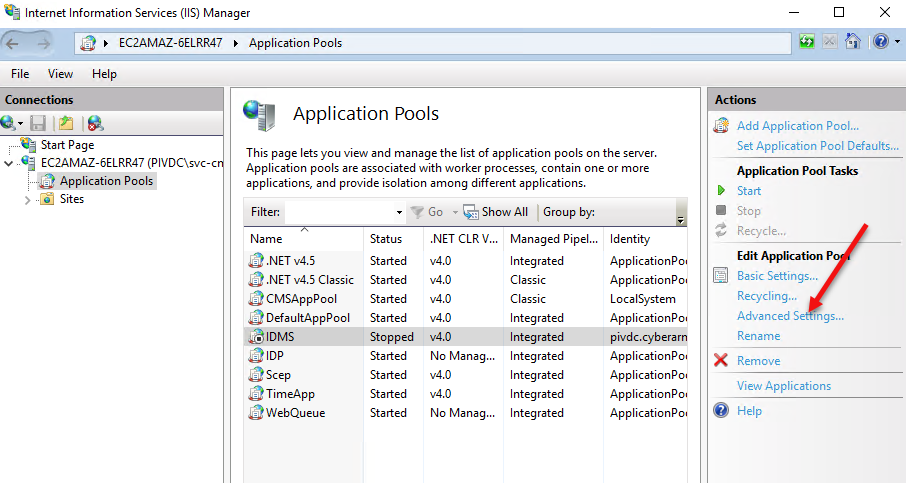Click the green Start play icon
This screenshot has height=483, width=906.
[x=721, y=190]
